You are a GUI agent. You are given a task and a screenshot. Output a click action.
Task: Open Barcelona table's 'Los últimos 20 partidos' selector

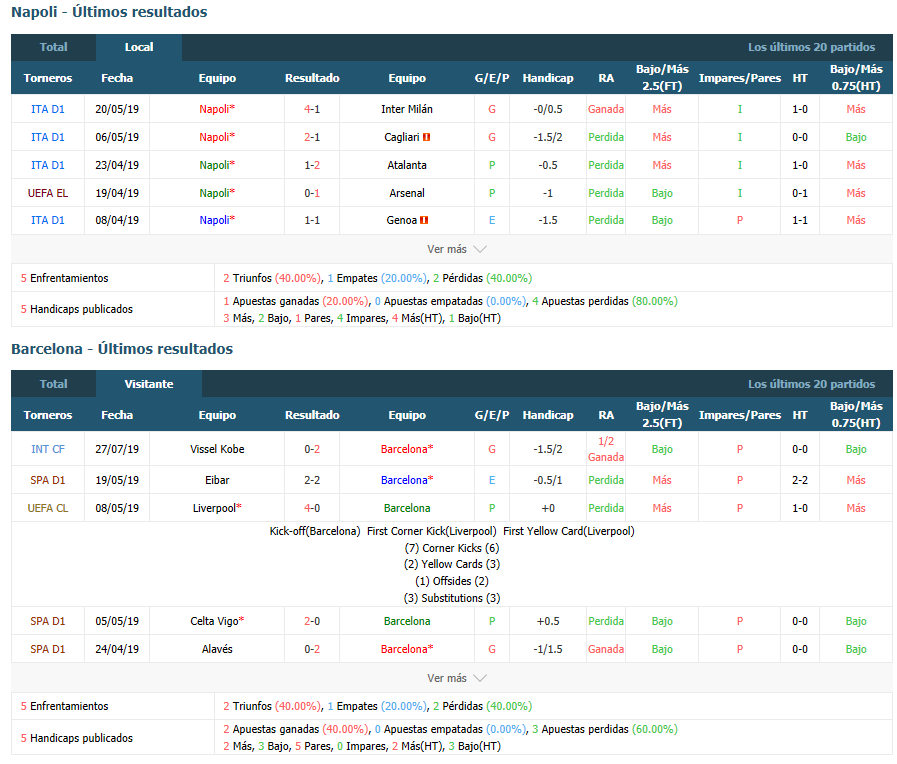coord(811,384)
